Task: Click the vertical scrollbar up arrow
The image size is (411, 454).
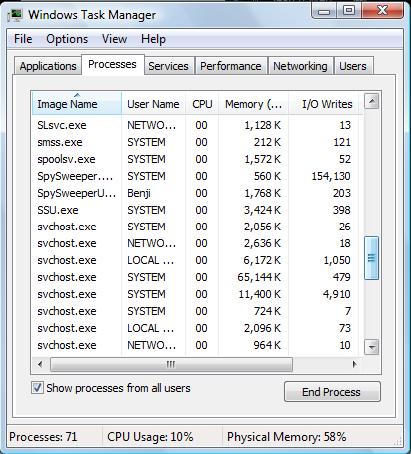Action: tap(372, 101)
